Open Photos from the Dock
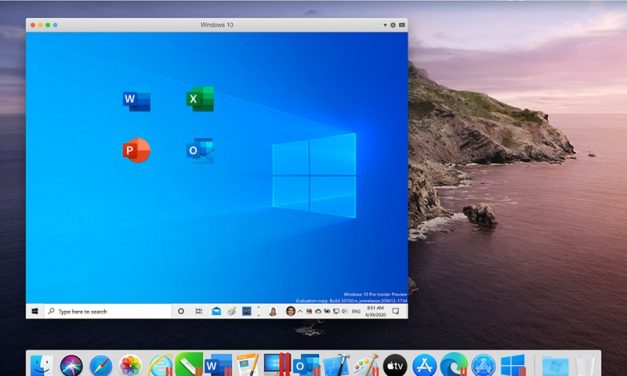Image resolution: width=627 pixels, height=376 pixels. (130, 365)
